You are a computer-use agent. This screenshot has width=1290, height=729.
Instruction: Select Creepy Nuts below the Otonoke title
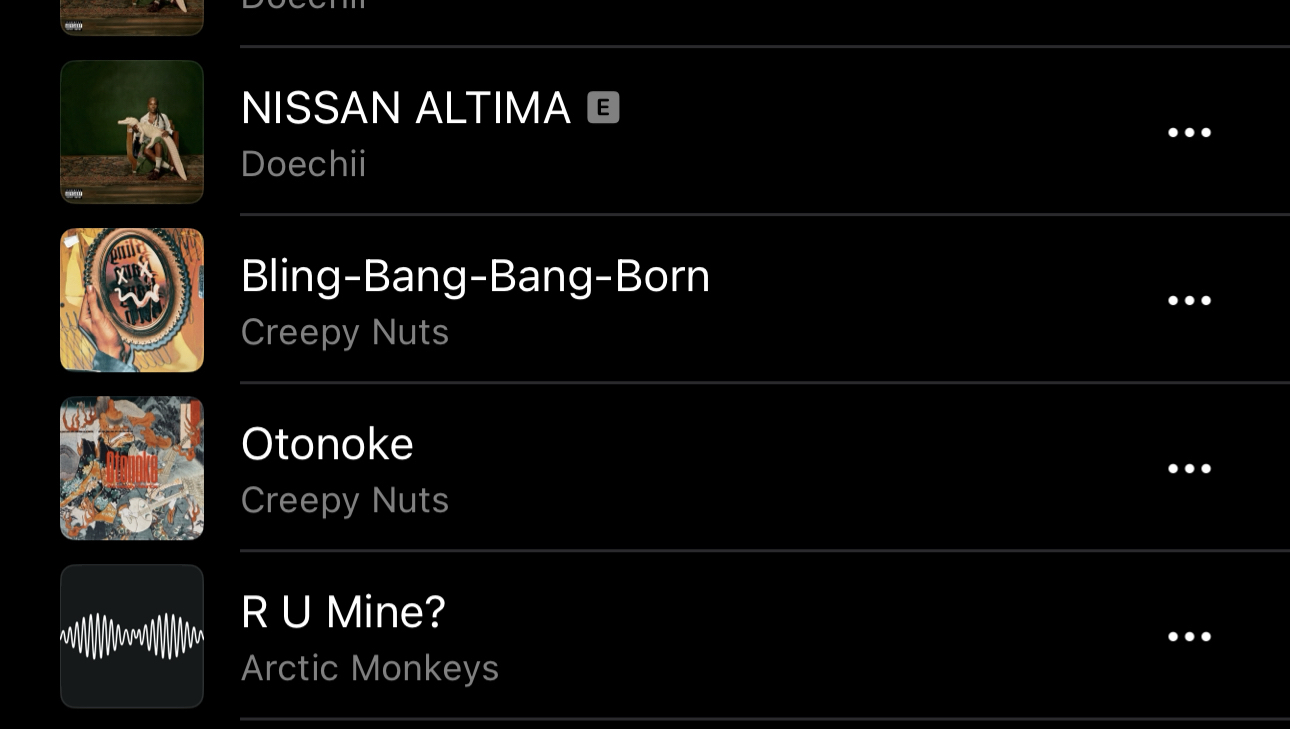(344, 500)
